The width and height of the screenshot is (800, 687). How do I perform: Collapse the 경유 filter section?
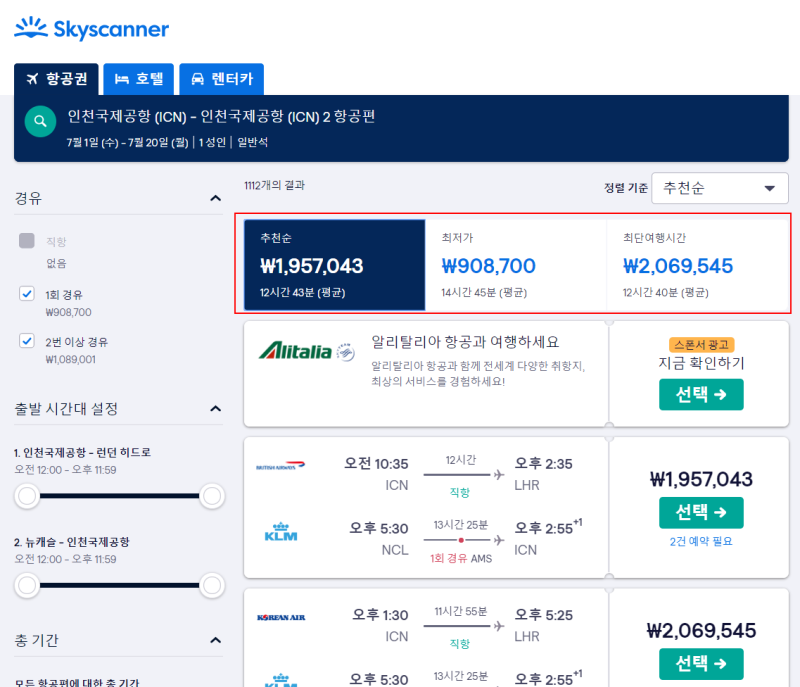215,198
